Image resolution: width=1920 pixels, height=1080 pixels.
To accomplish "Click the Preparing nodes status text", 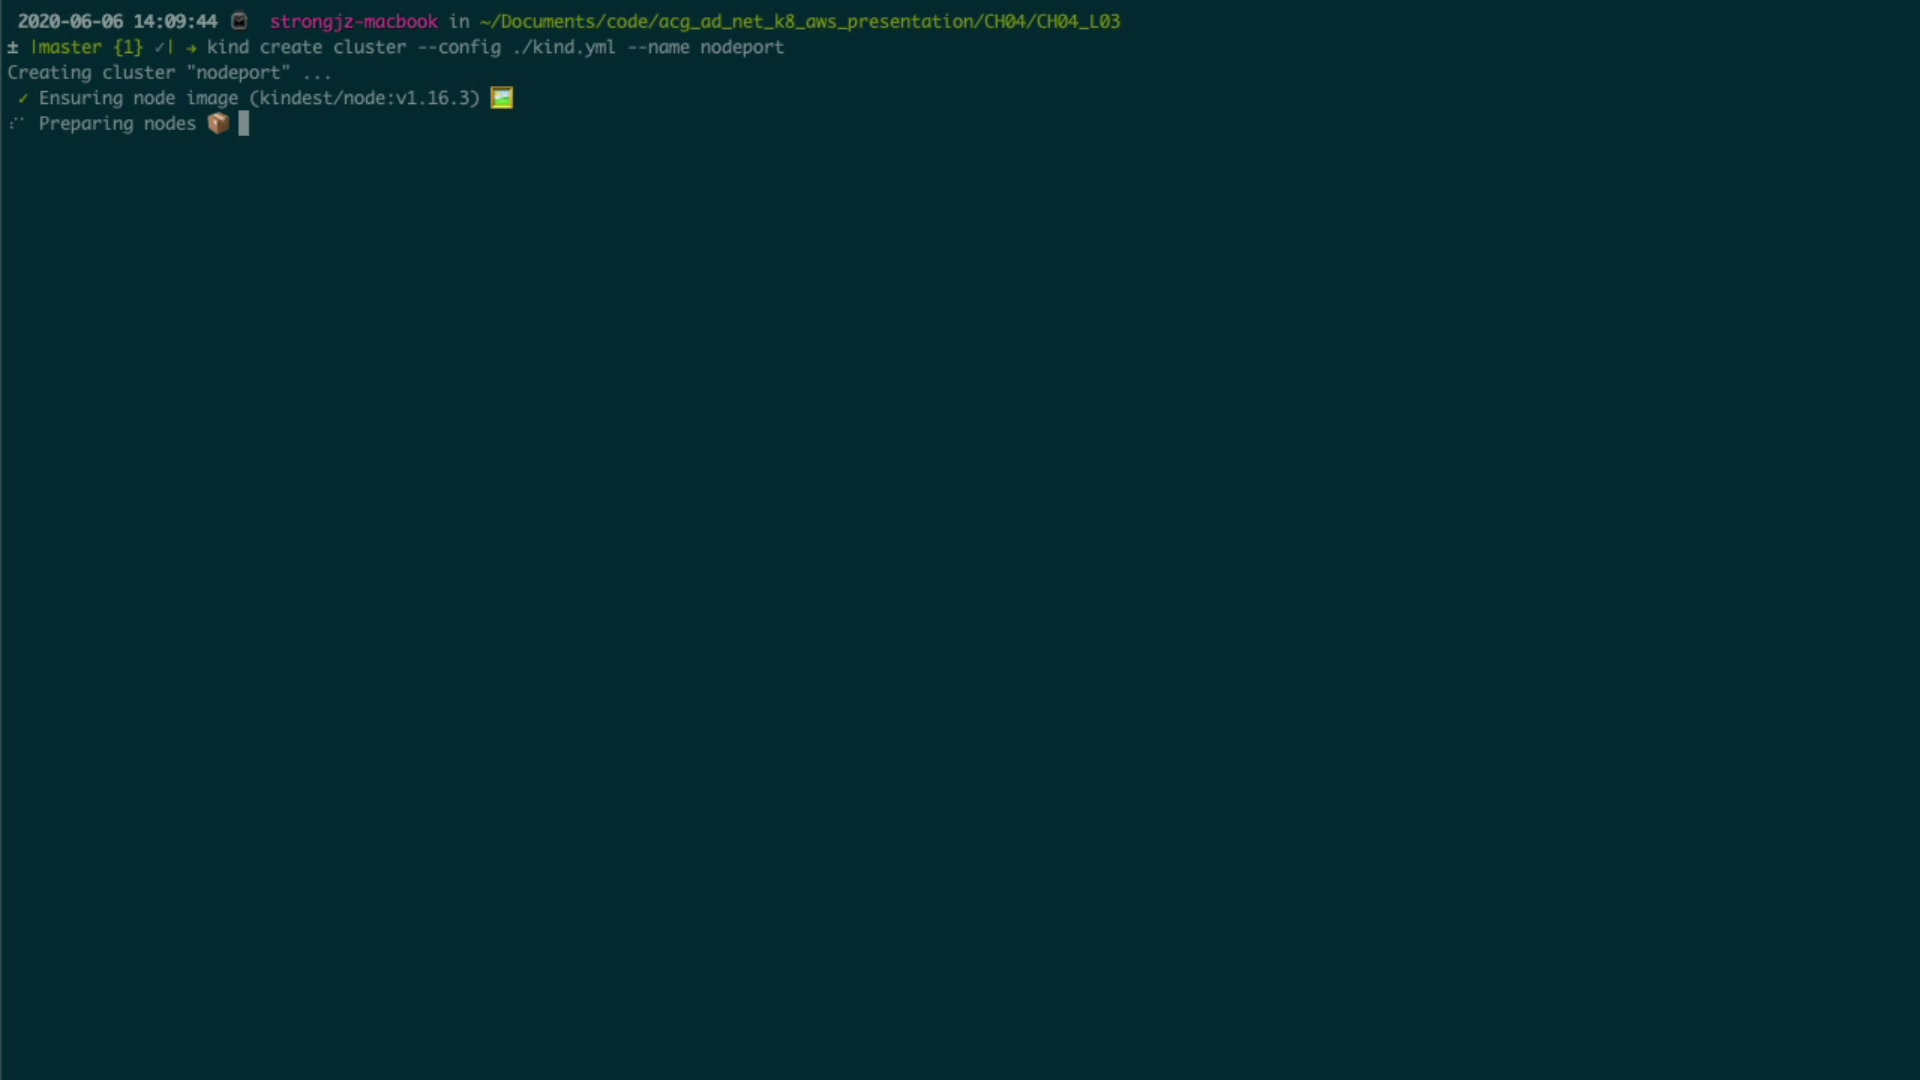I will 116,124.
